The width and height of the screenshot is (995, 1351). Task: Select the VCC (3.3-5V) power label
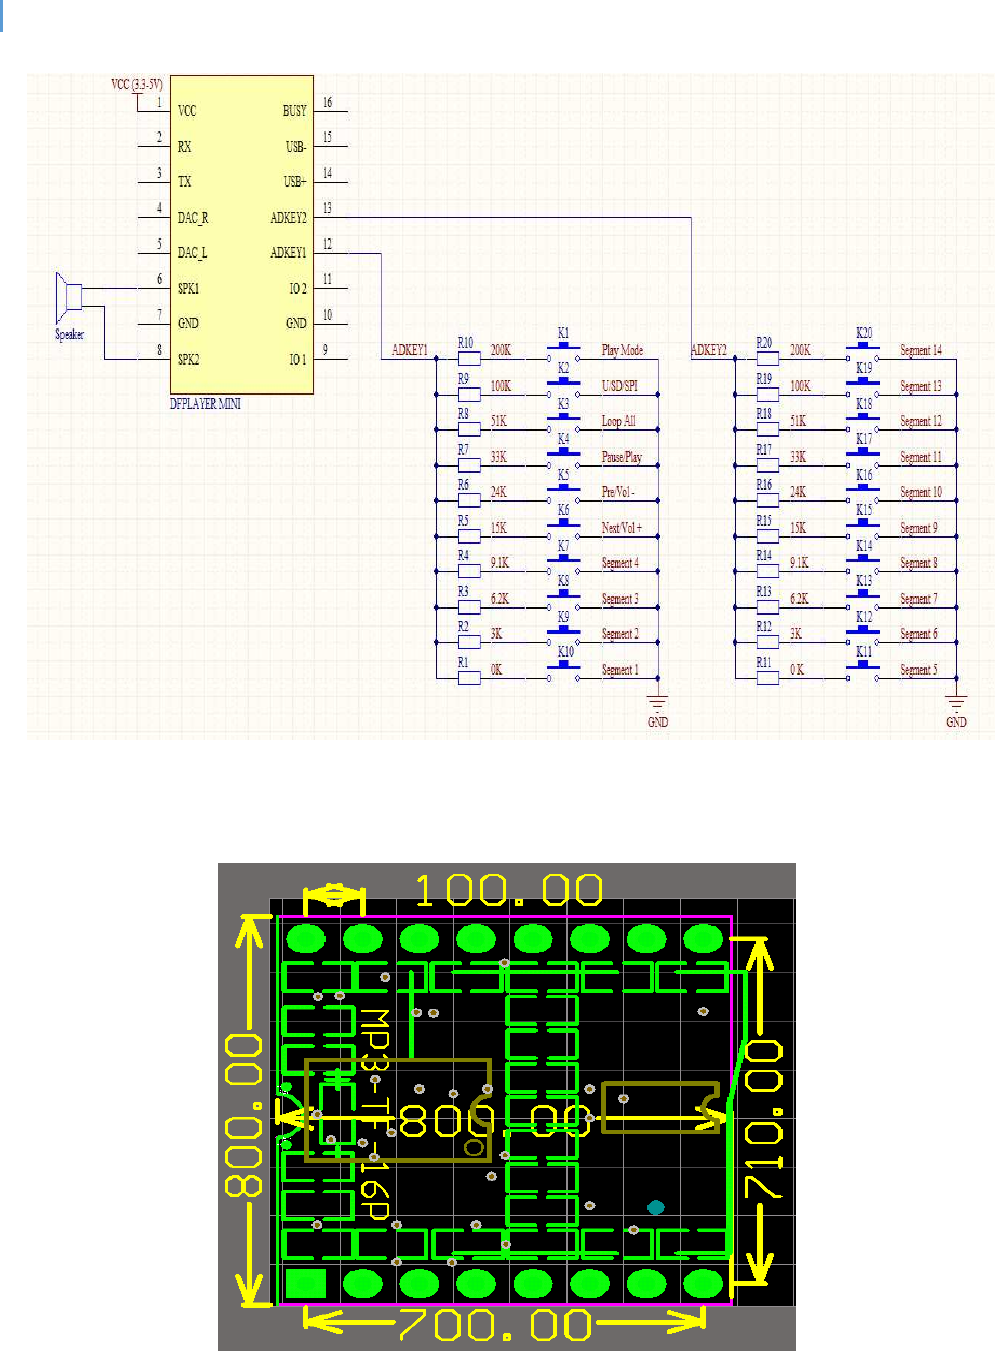(137, 84)
